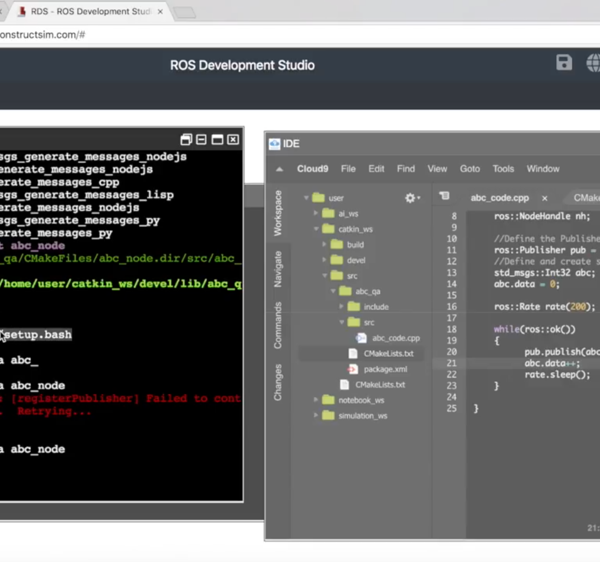Expand the ai_ws folder arrow
Viewport: 600px width, 562px height.
(316, 213)
